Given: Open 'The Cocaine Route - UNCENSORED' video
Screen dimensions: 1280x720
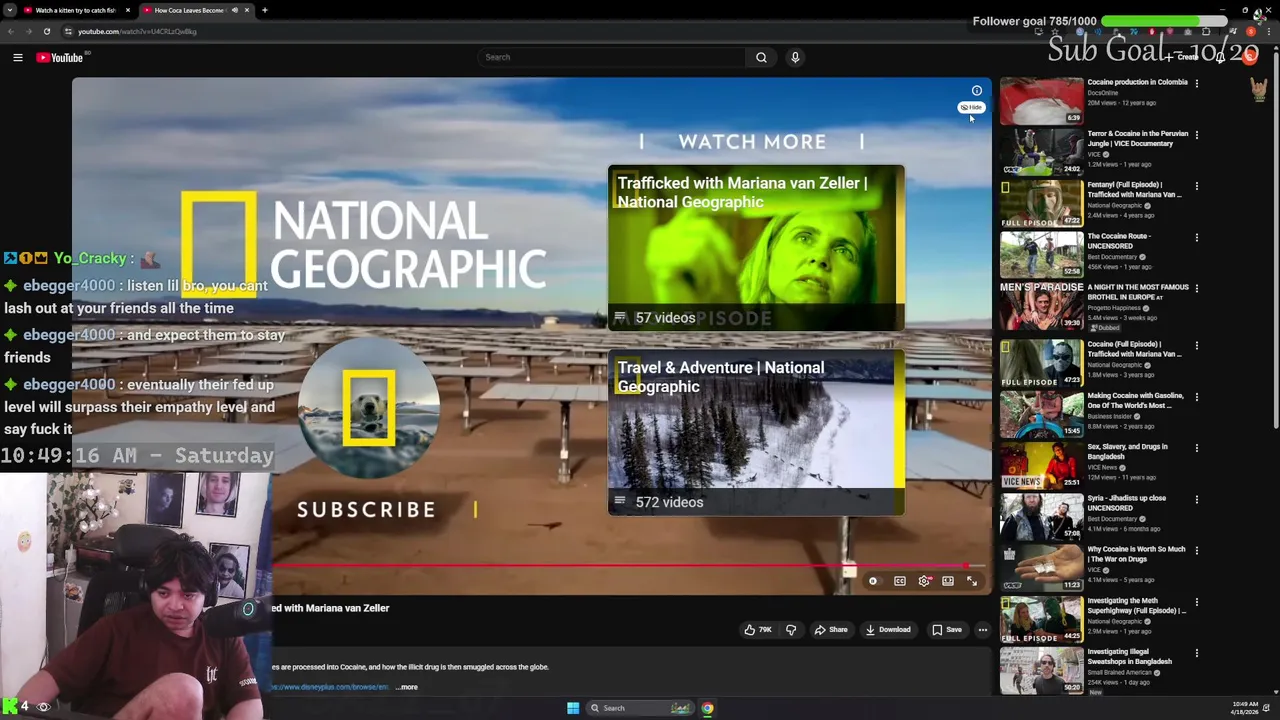Looking at the screenshot, I should tap(1119, 241).
